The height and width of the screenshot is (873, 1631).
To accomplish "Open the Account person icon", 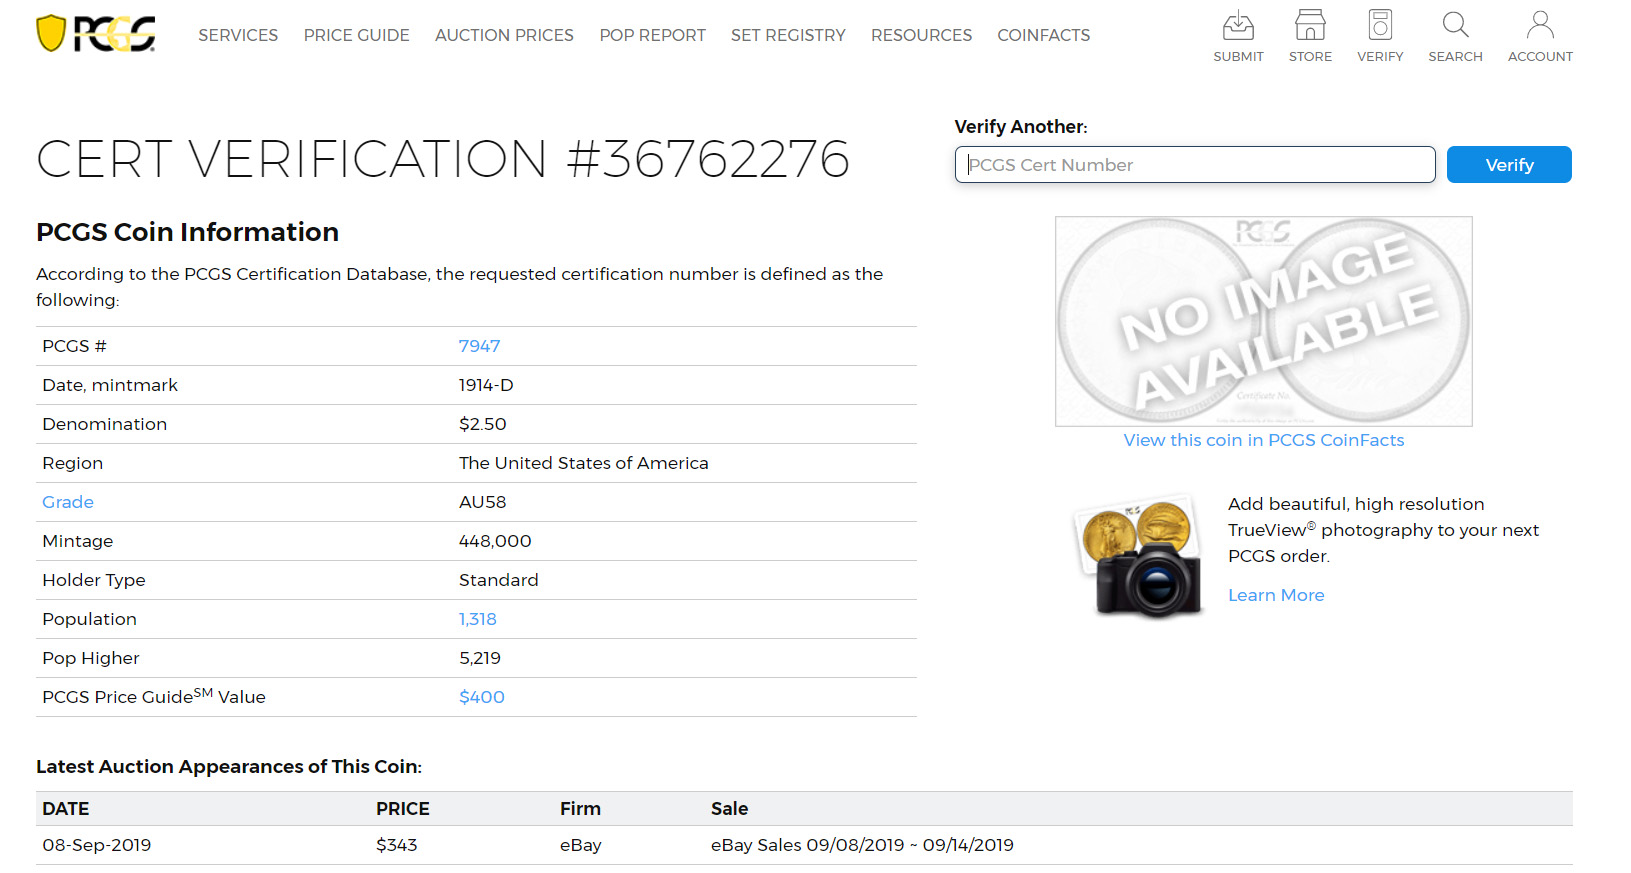I will pyautogui.click(x=1540, y=25).
